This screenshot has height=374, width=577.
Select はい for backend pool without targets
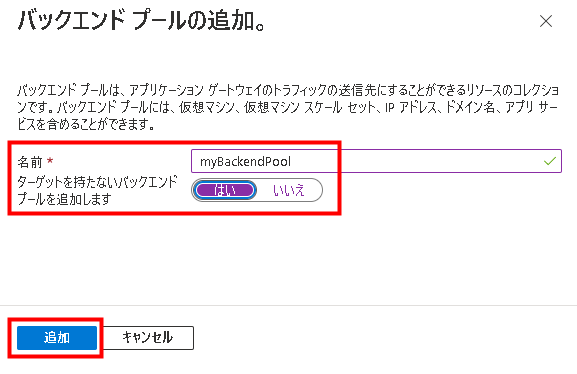224,190
